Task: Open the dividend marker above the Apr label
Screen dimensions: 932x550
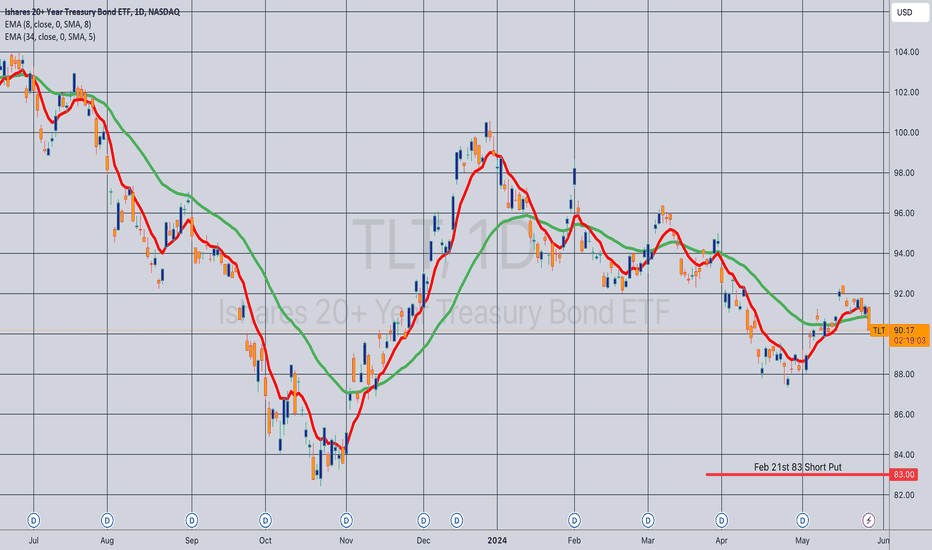Action: [x=721, y=521]
